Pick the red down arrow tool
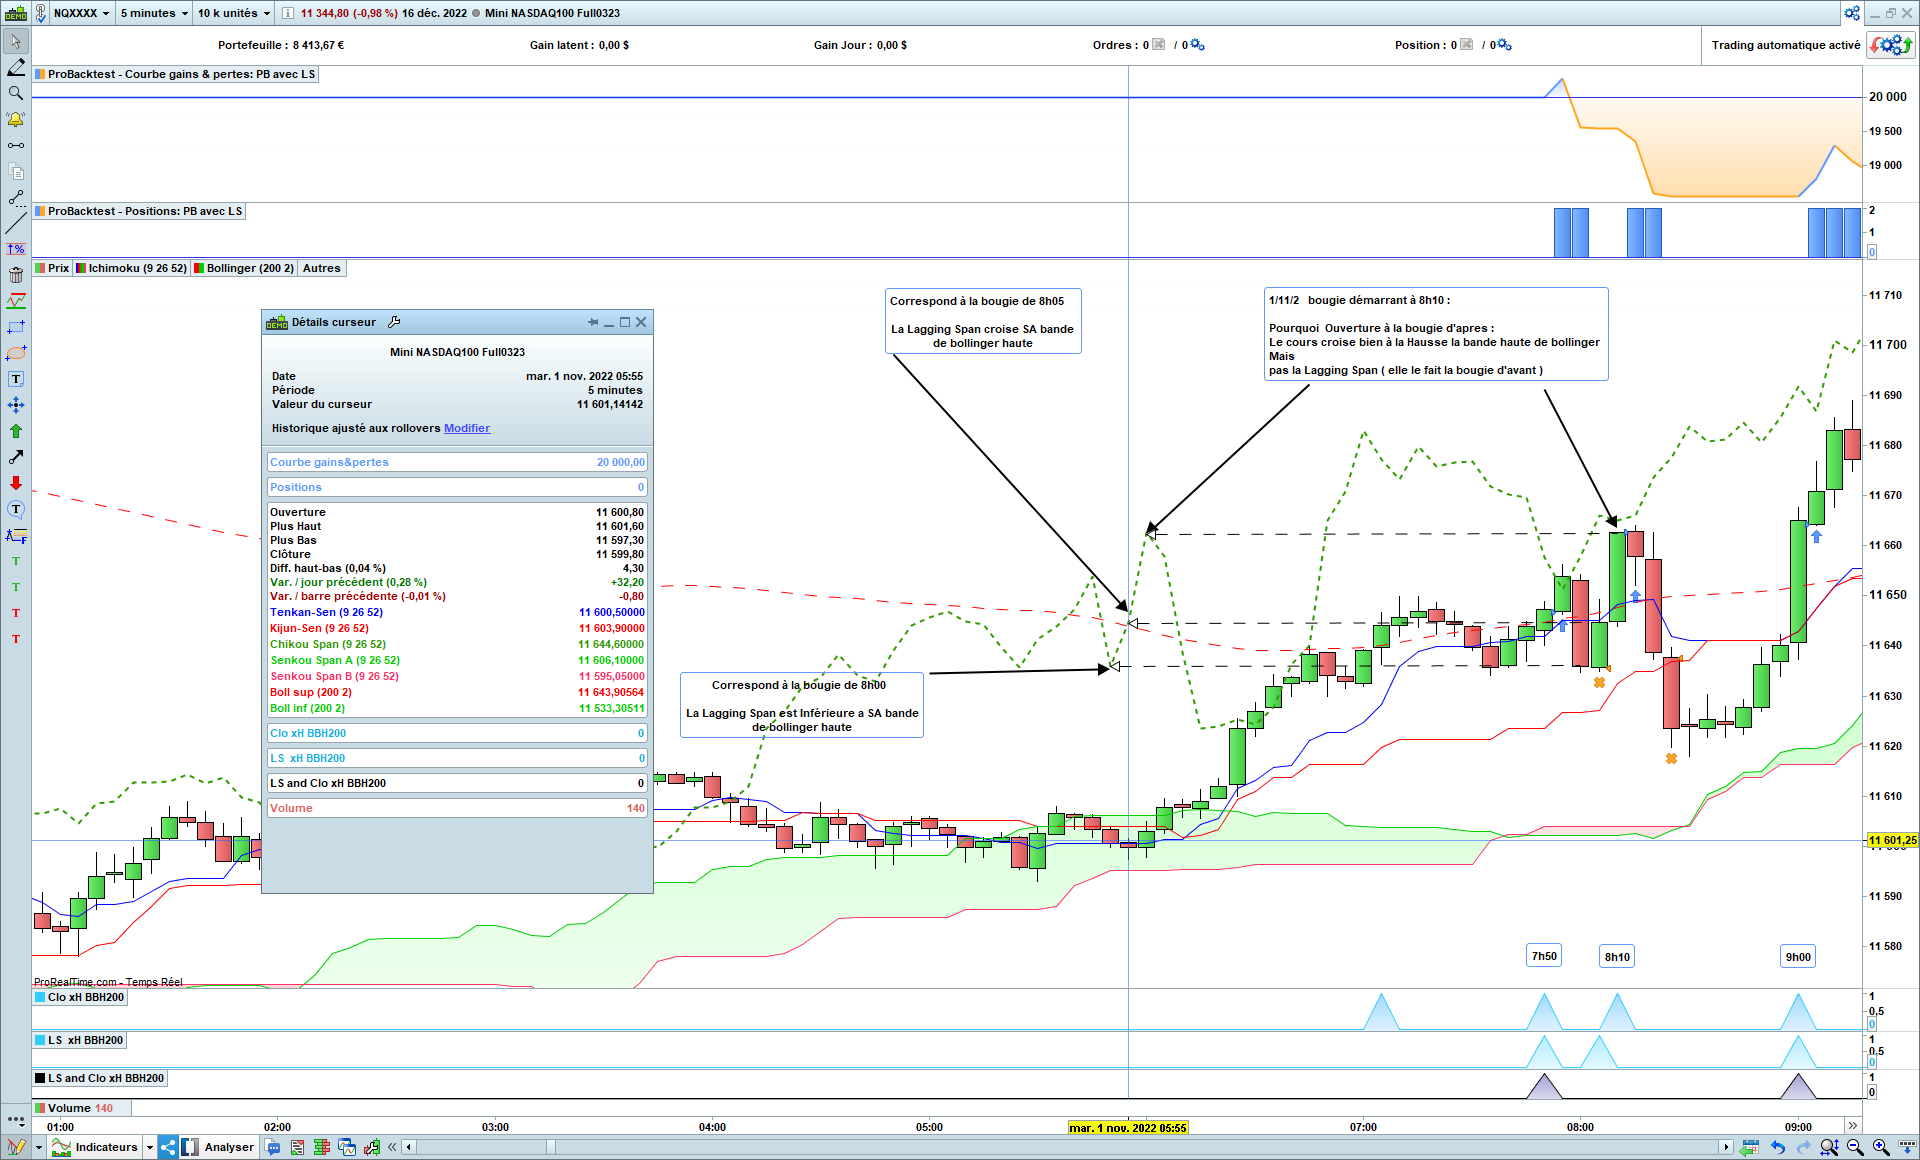The image size is (1920, 1160). [x=16, y=483]
